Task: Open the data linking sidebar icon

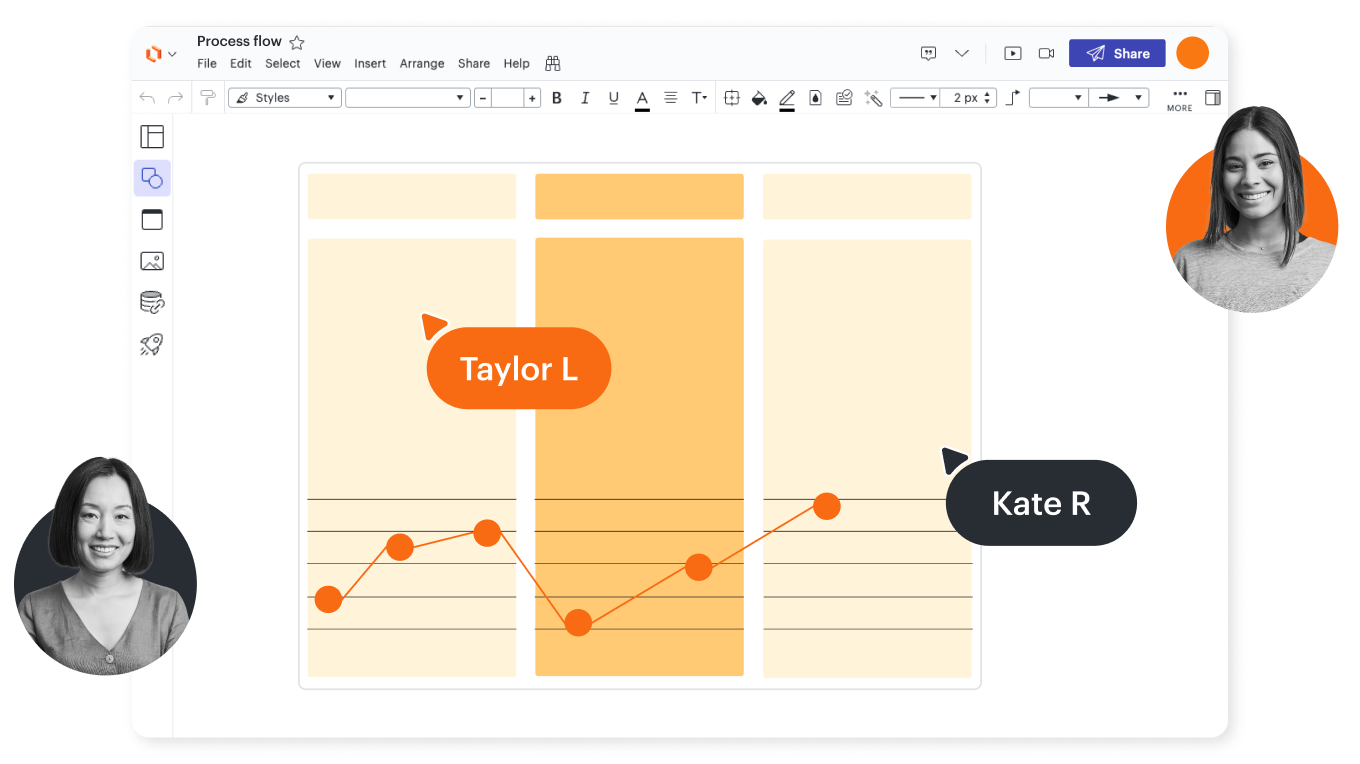Action: click(x=152, y=303)
